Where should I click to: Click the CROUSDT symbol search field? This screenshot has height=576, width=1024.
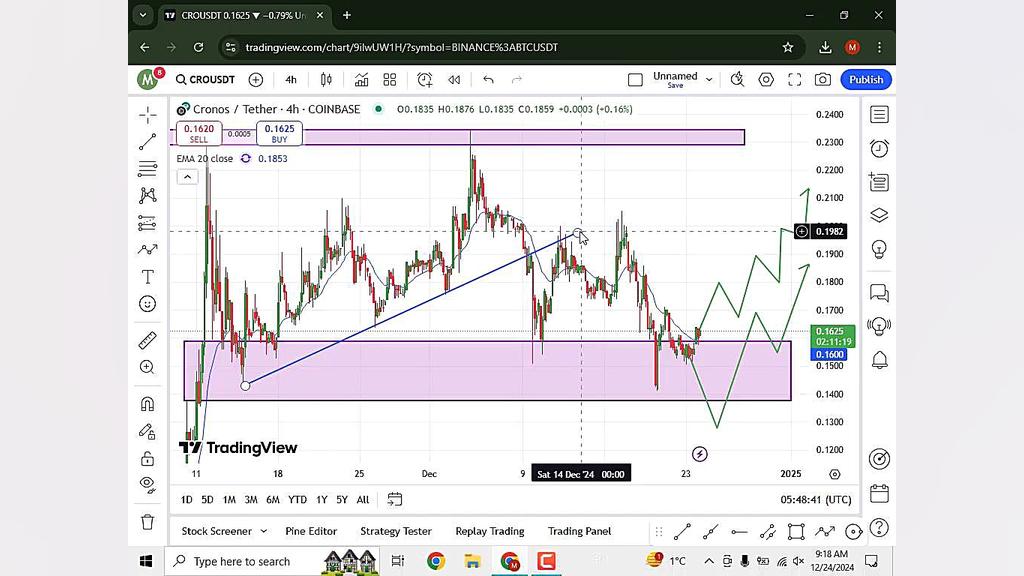206,80
